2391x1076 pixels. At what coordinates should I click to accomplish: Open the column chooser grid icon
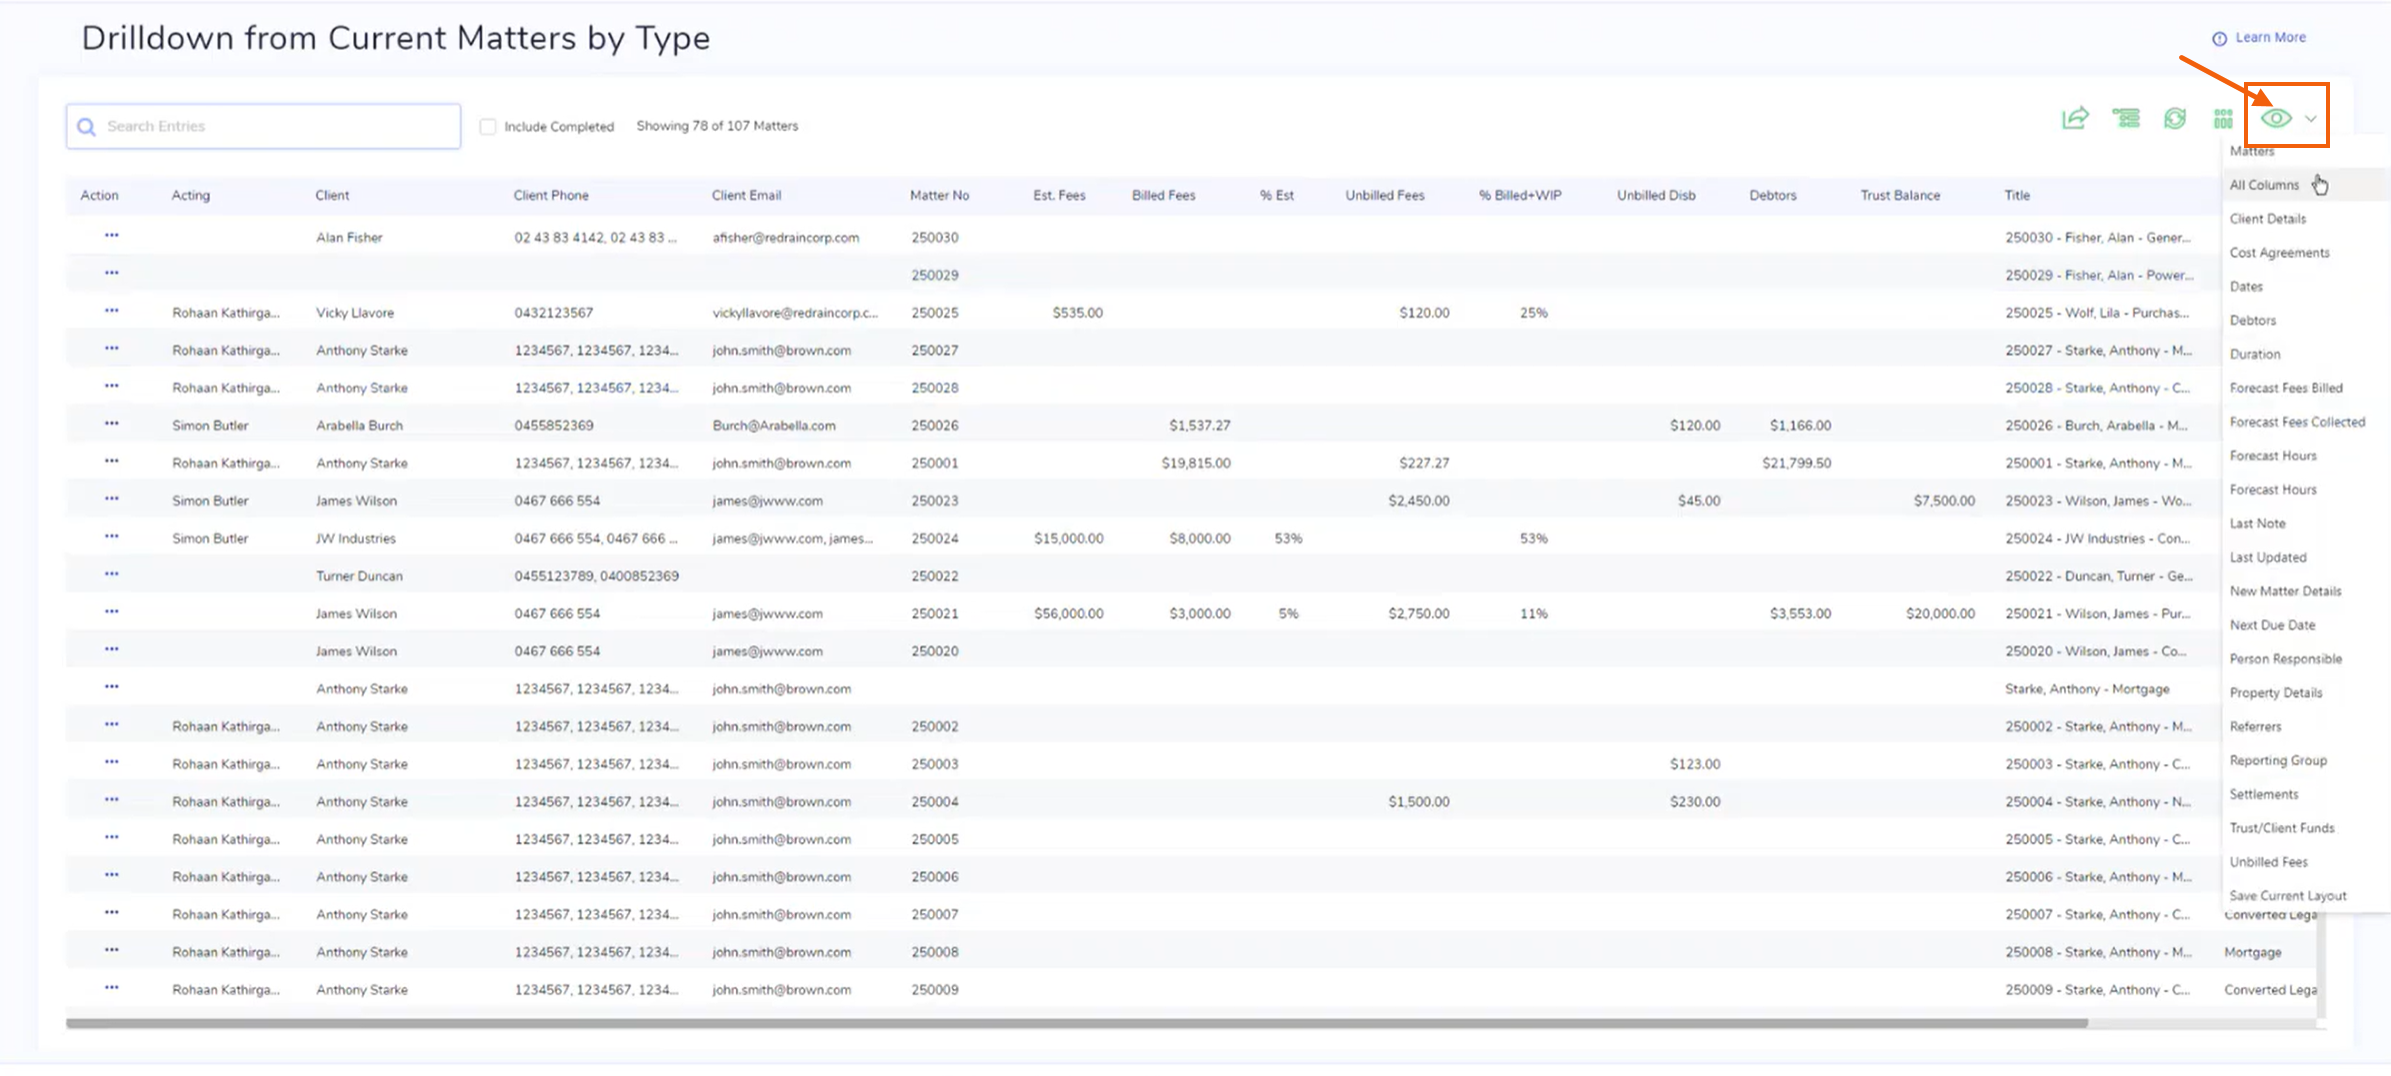point(2222,119)
